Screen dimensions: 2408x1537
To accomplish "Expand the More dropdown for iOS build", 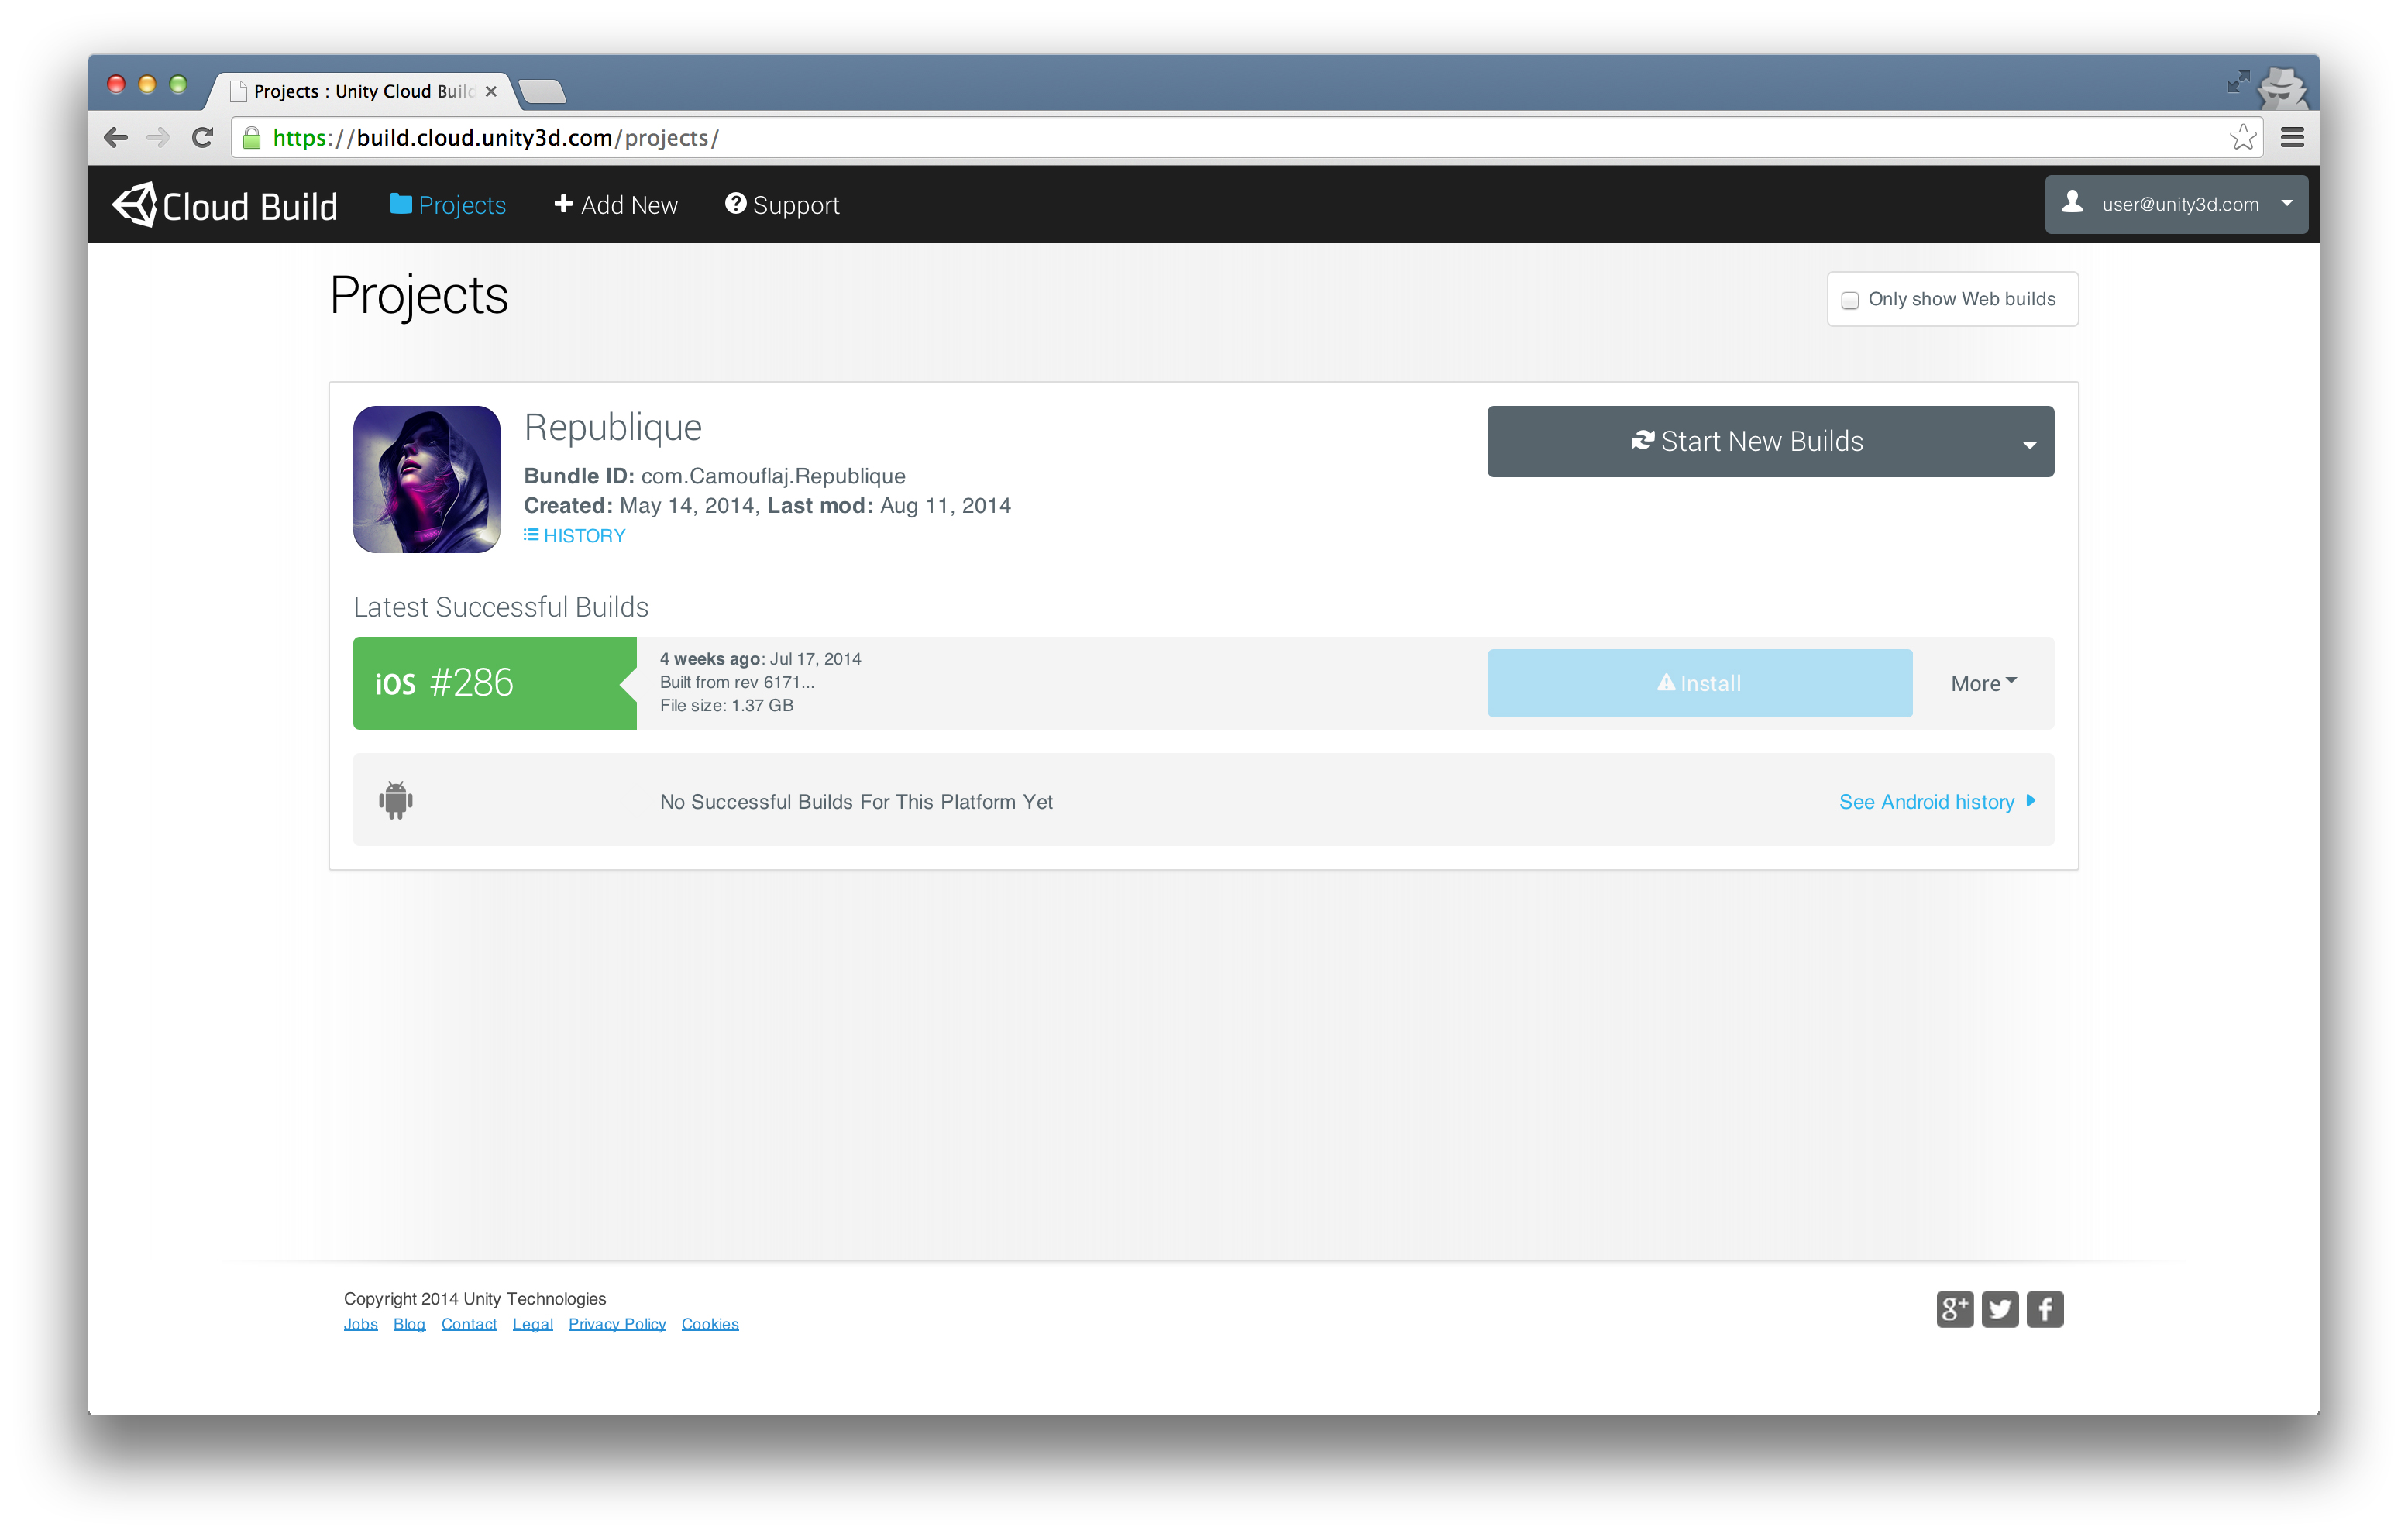I will tap(1984, 683).
